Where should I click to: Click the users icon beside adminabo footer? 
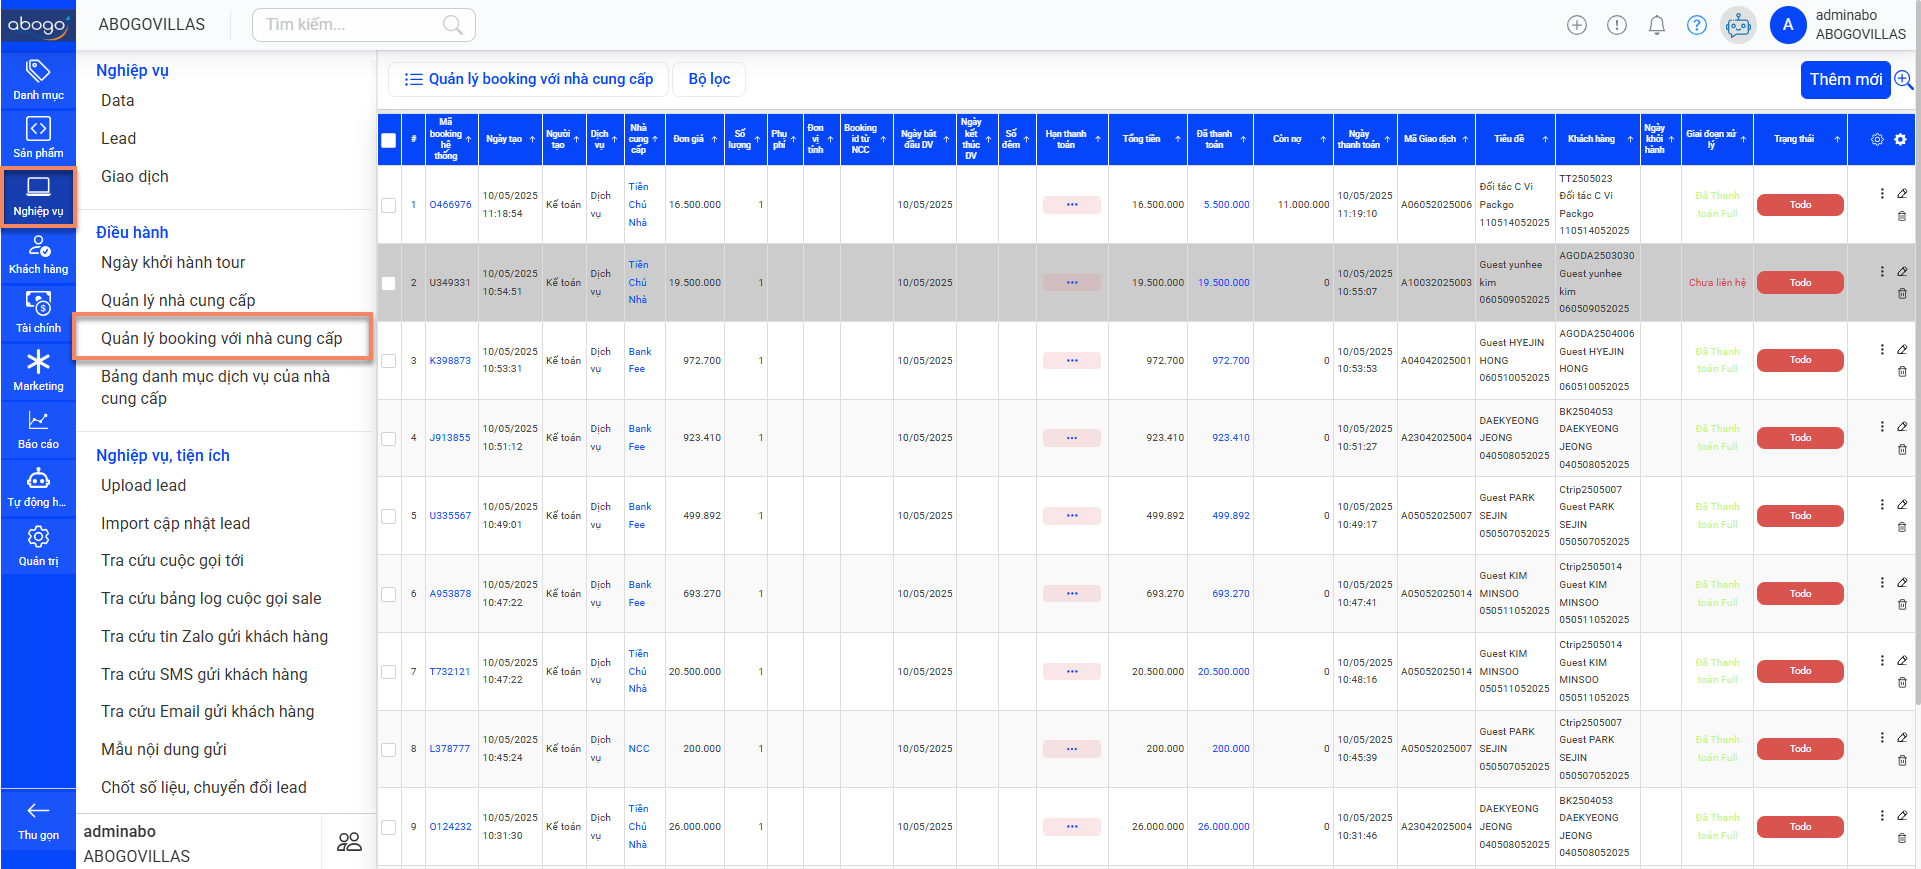coord(349,842)
